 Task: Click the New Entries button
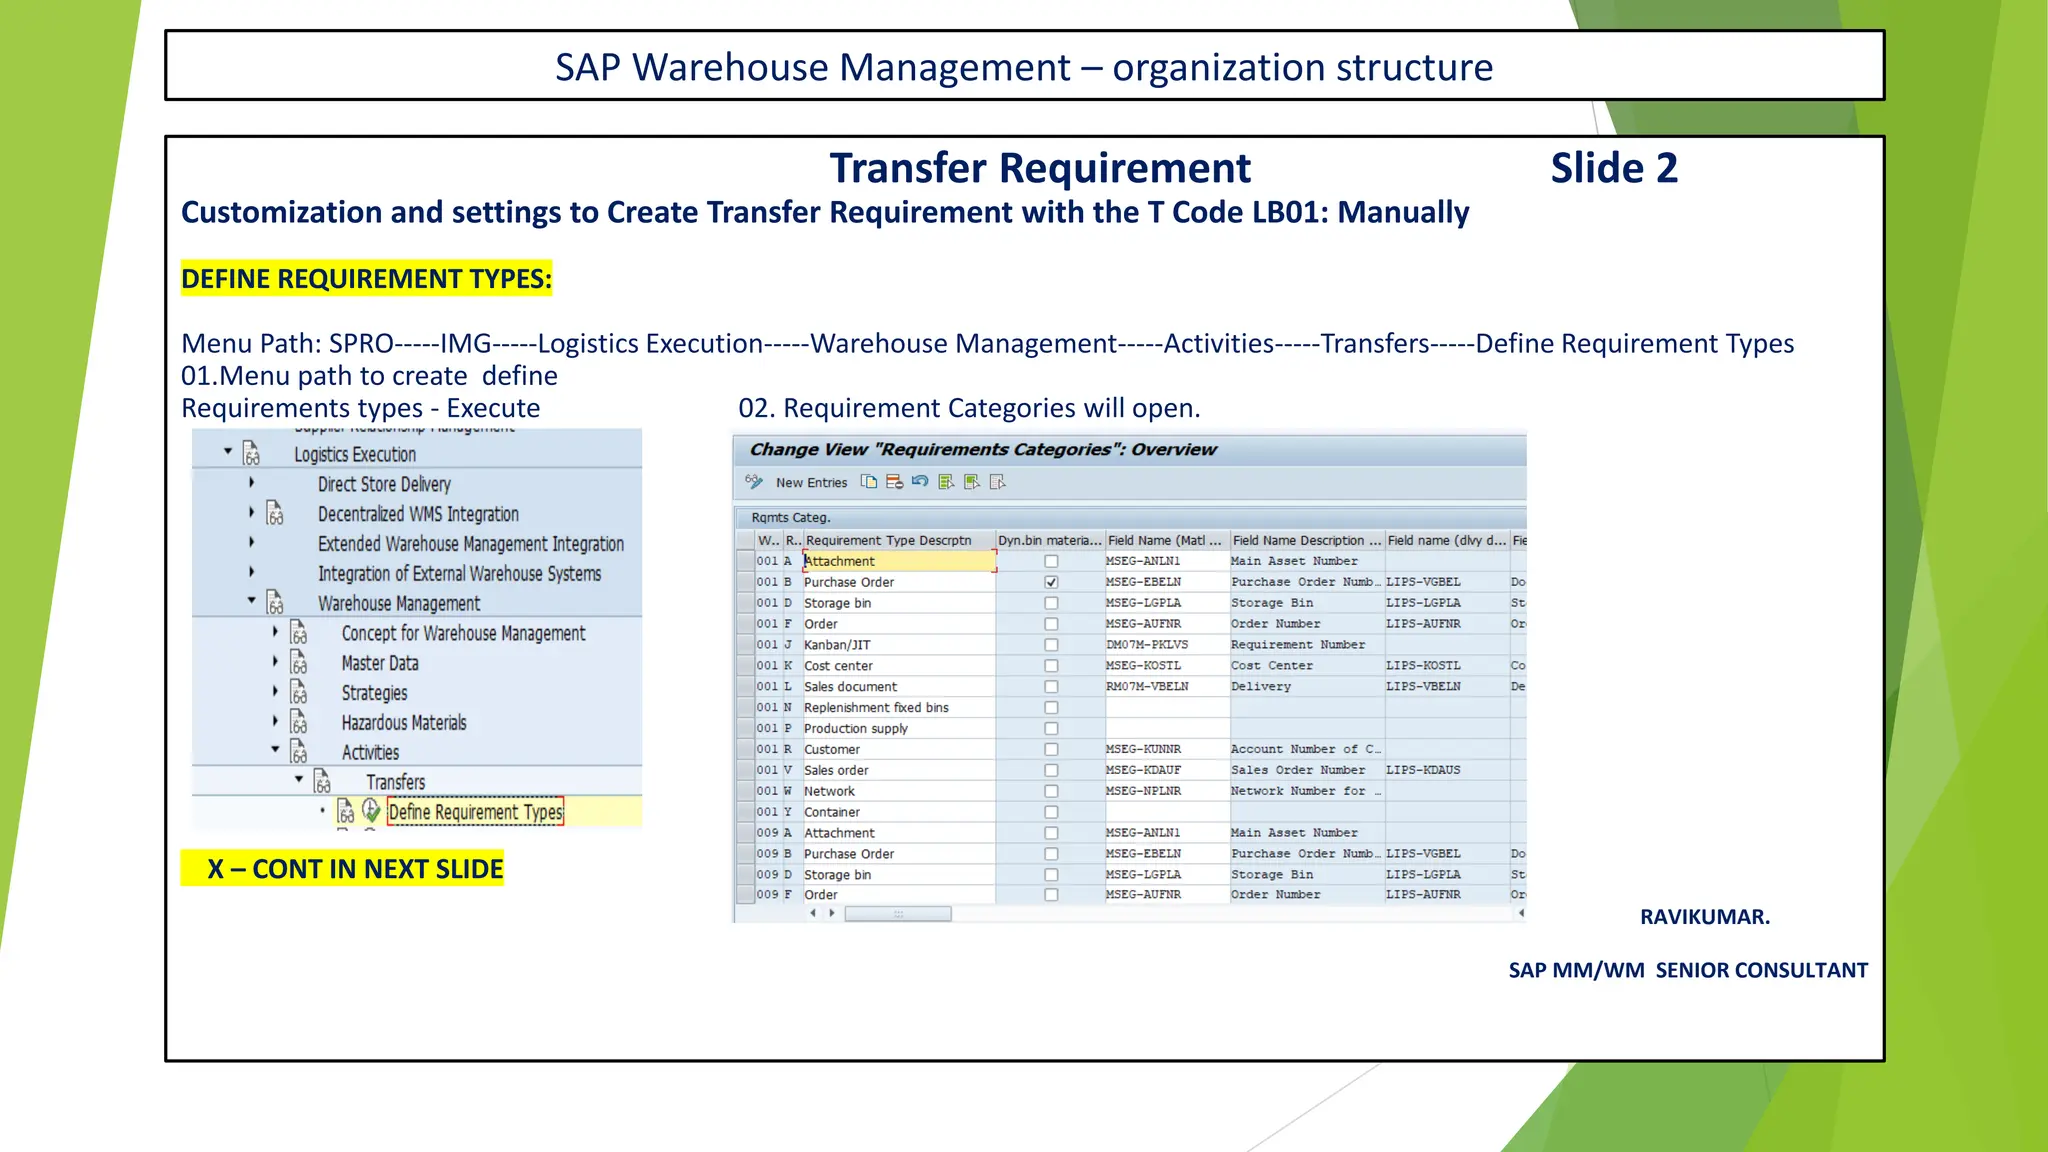pos(811,483)
